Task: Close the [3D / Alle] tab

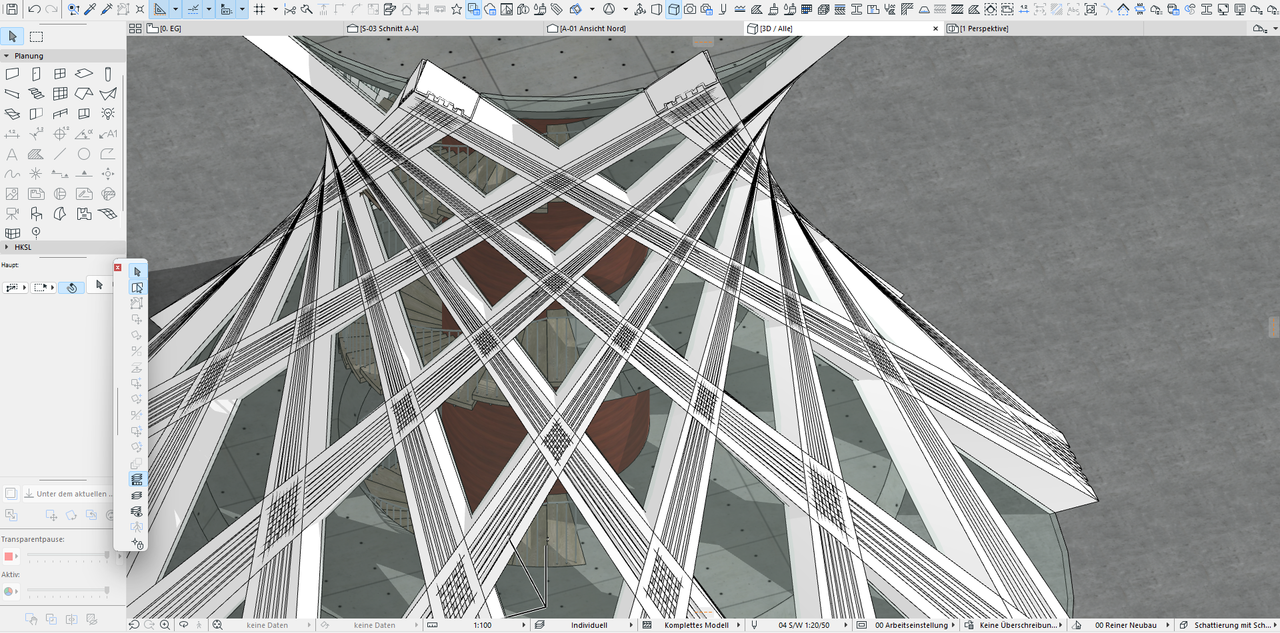Action: point(936,29)
